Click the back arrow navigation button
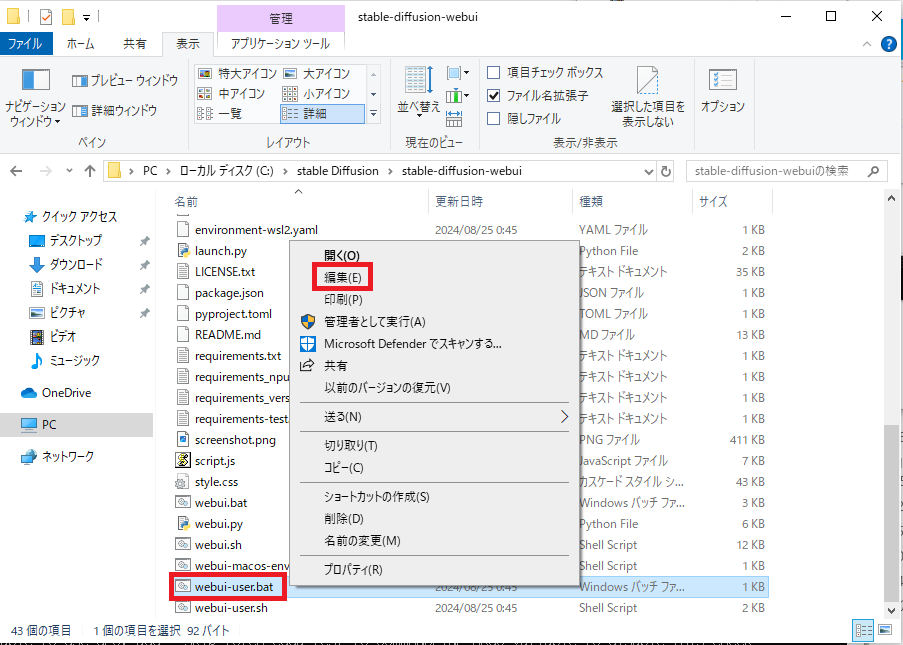 coord(16,171)
